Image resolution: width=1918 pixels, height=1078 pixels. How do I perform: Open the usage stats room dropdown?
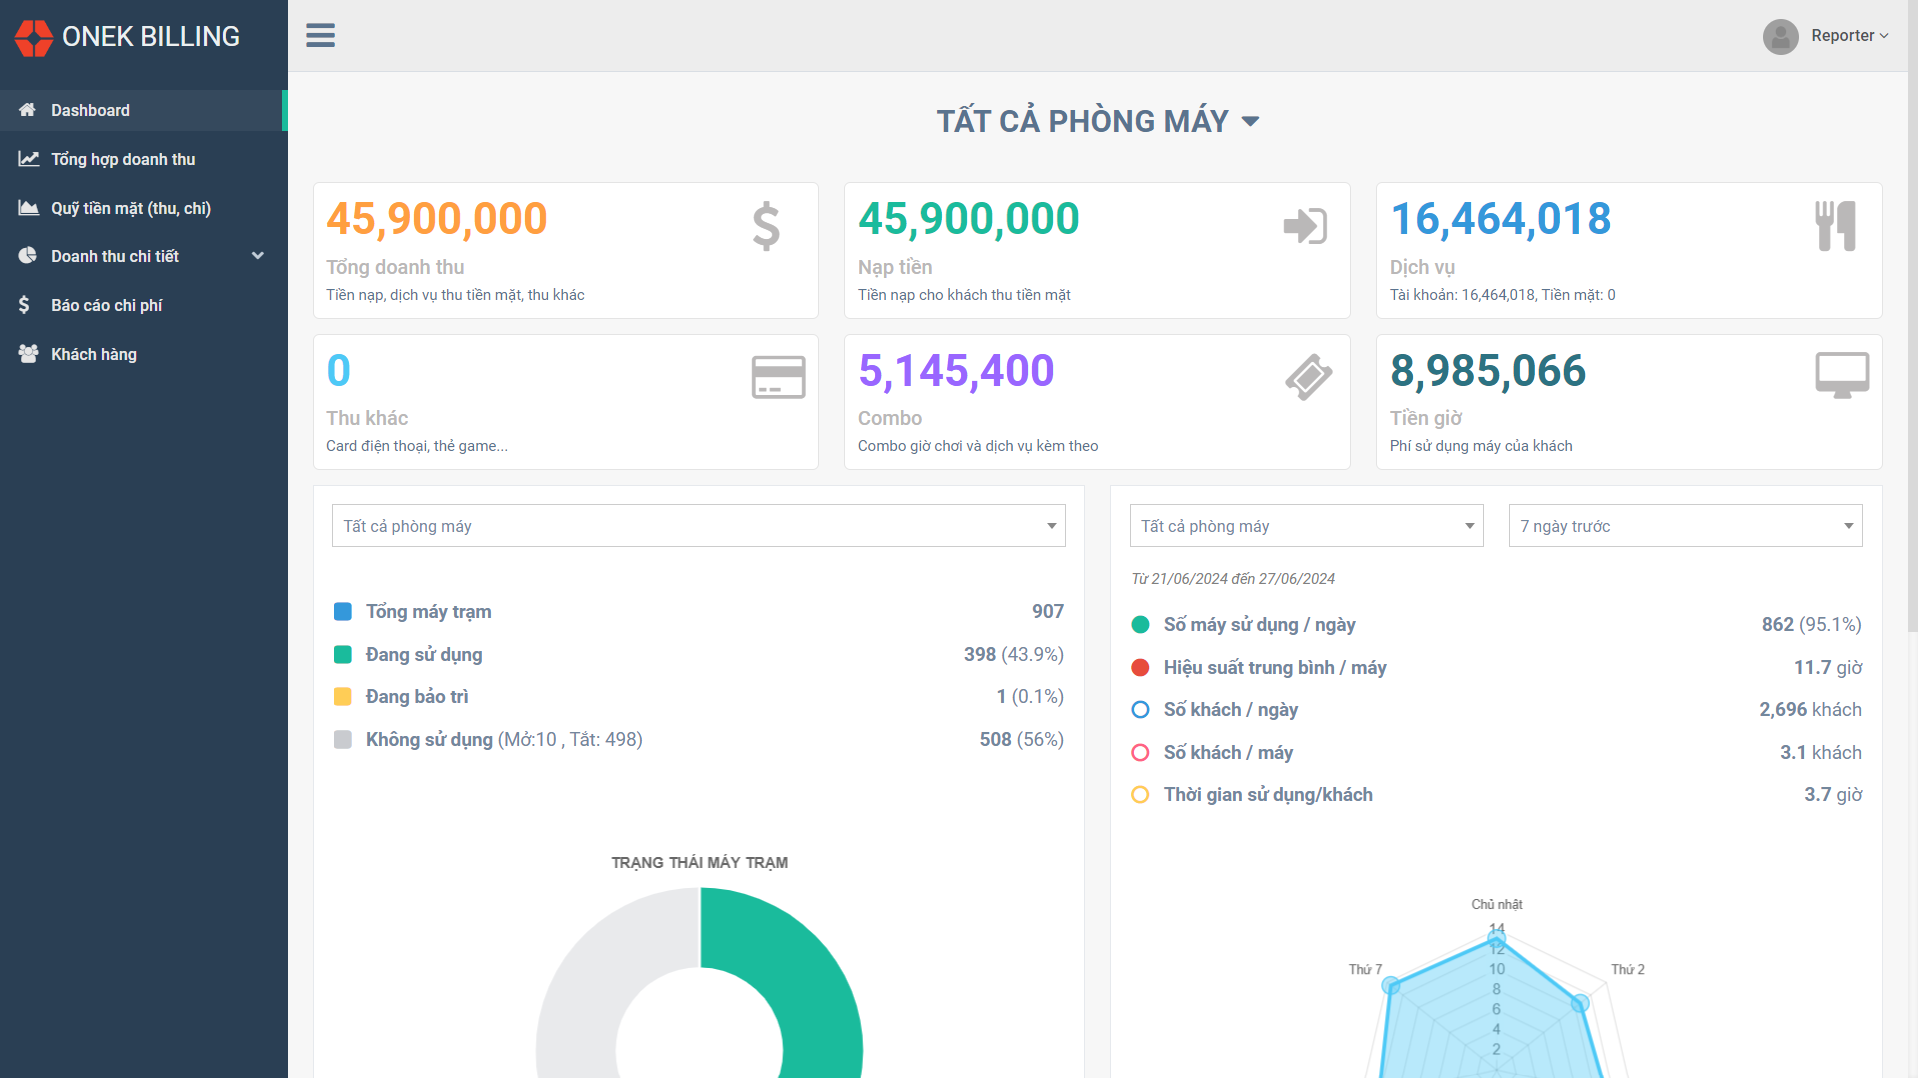coord(1306,526)
